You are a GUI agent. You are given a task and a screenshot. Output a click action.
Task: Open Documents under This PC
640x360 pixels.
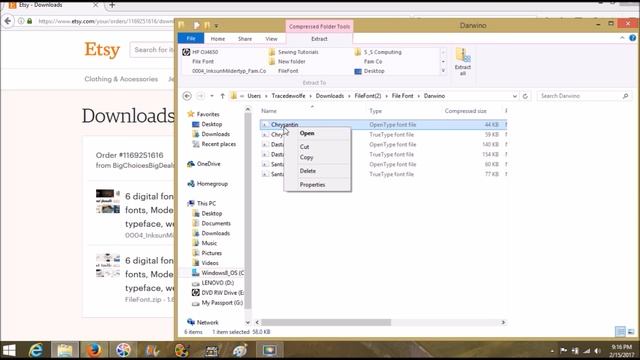tap(216, 223)
